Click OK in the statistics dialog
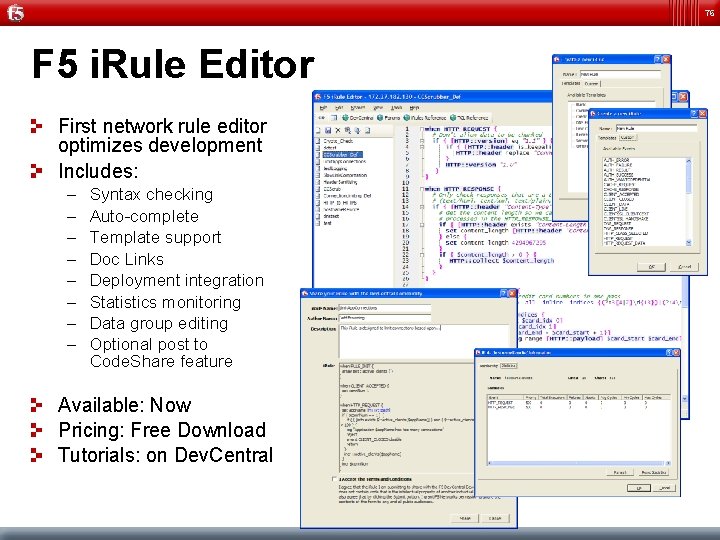The width and height of the screenshot is (720, 540). [x=638, y=488]
